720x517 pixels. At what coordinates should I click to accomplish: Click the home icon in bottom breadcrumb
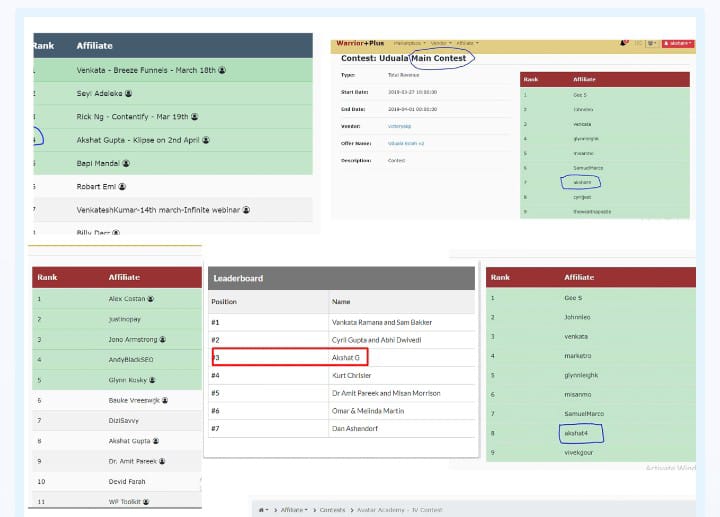click(x=263, y=509)
